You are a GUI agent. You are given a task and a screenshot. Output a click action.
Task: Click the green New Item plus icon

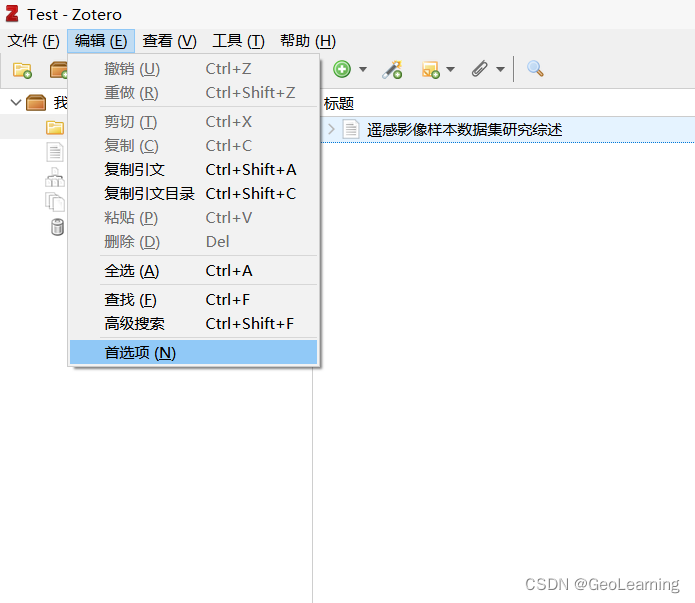342,69
